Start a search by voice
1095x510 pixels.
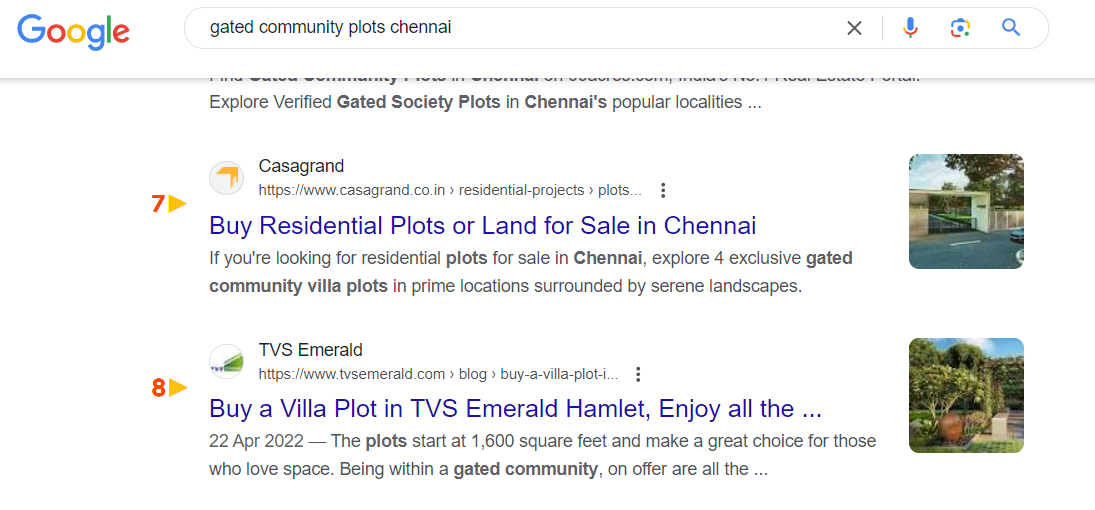pyautogui.click(x=910, y=28)
